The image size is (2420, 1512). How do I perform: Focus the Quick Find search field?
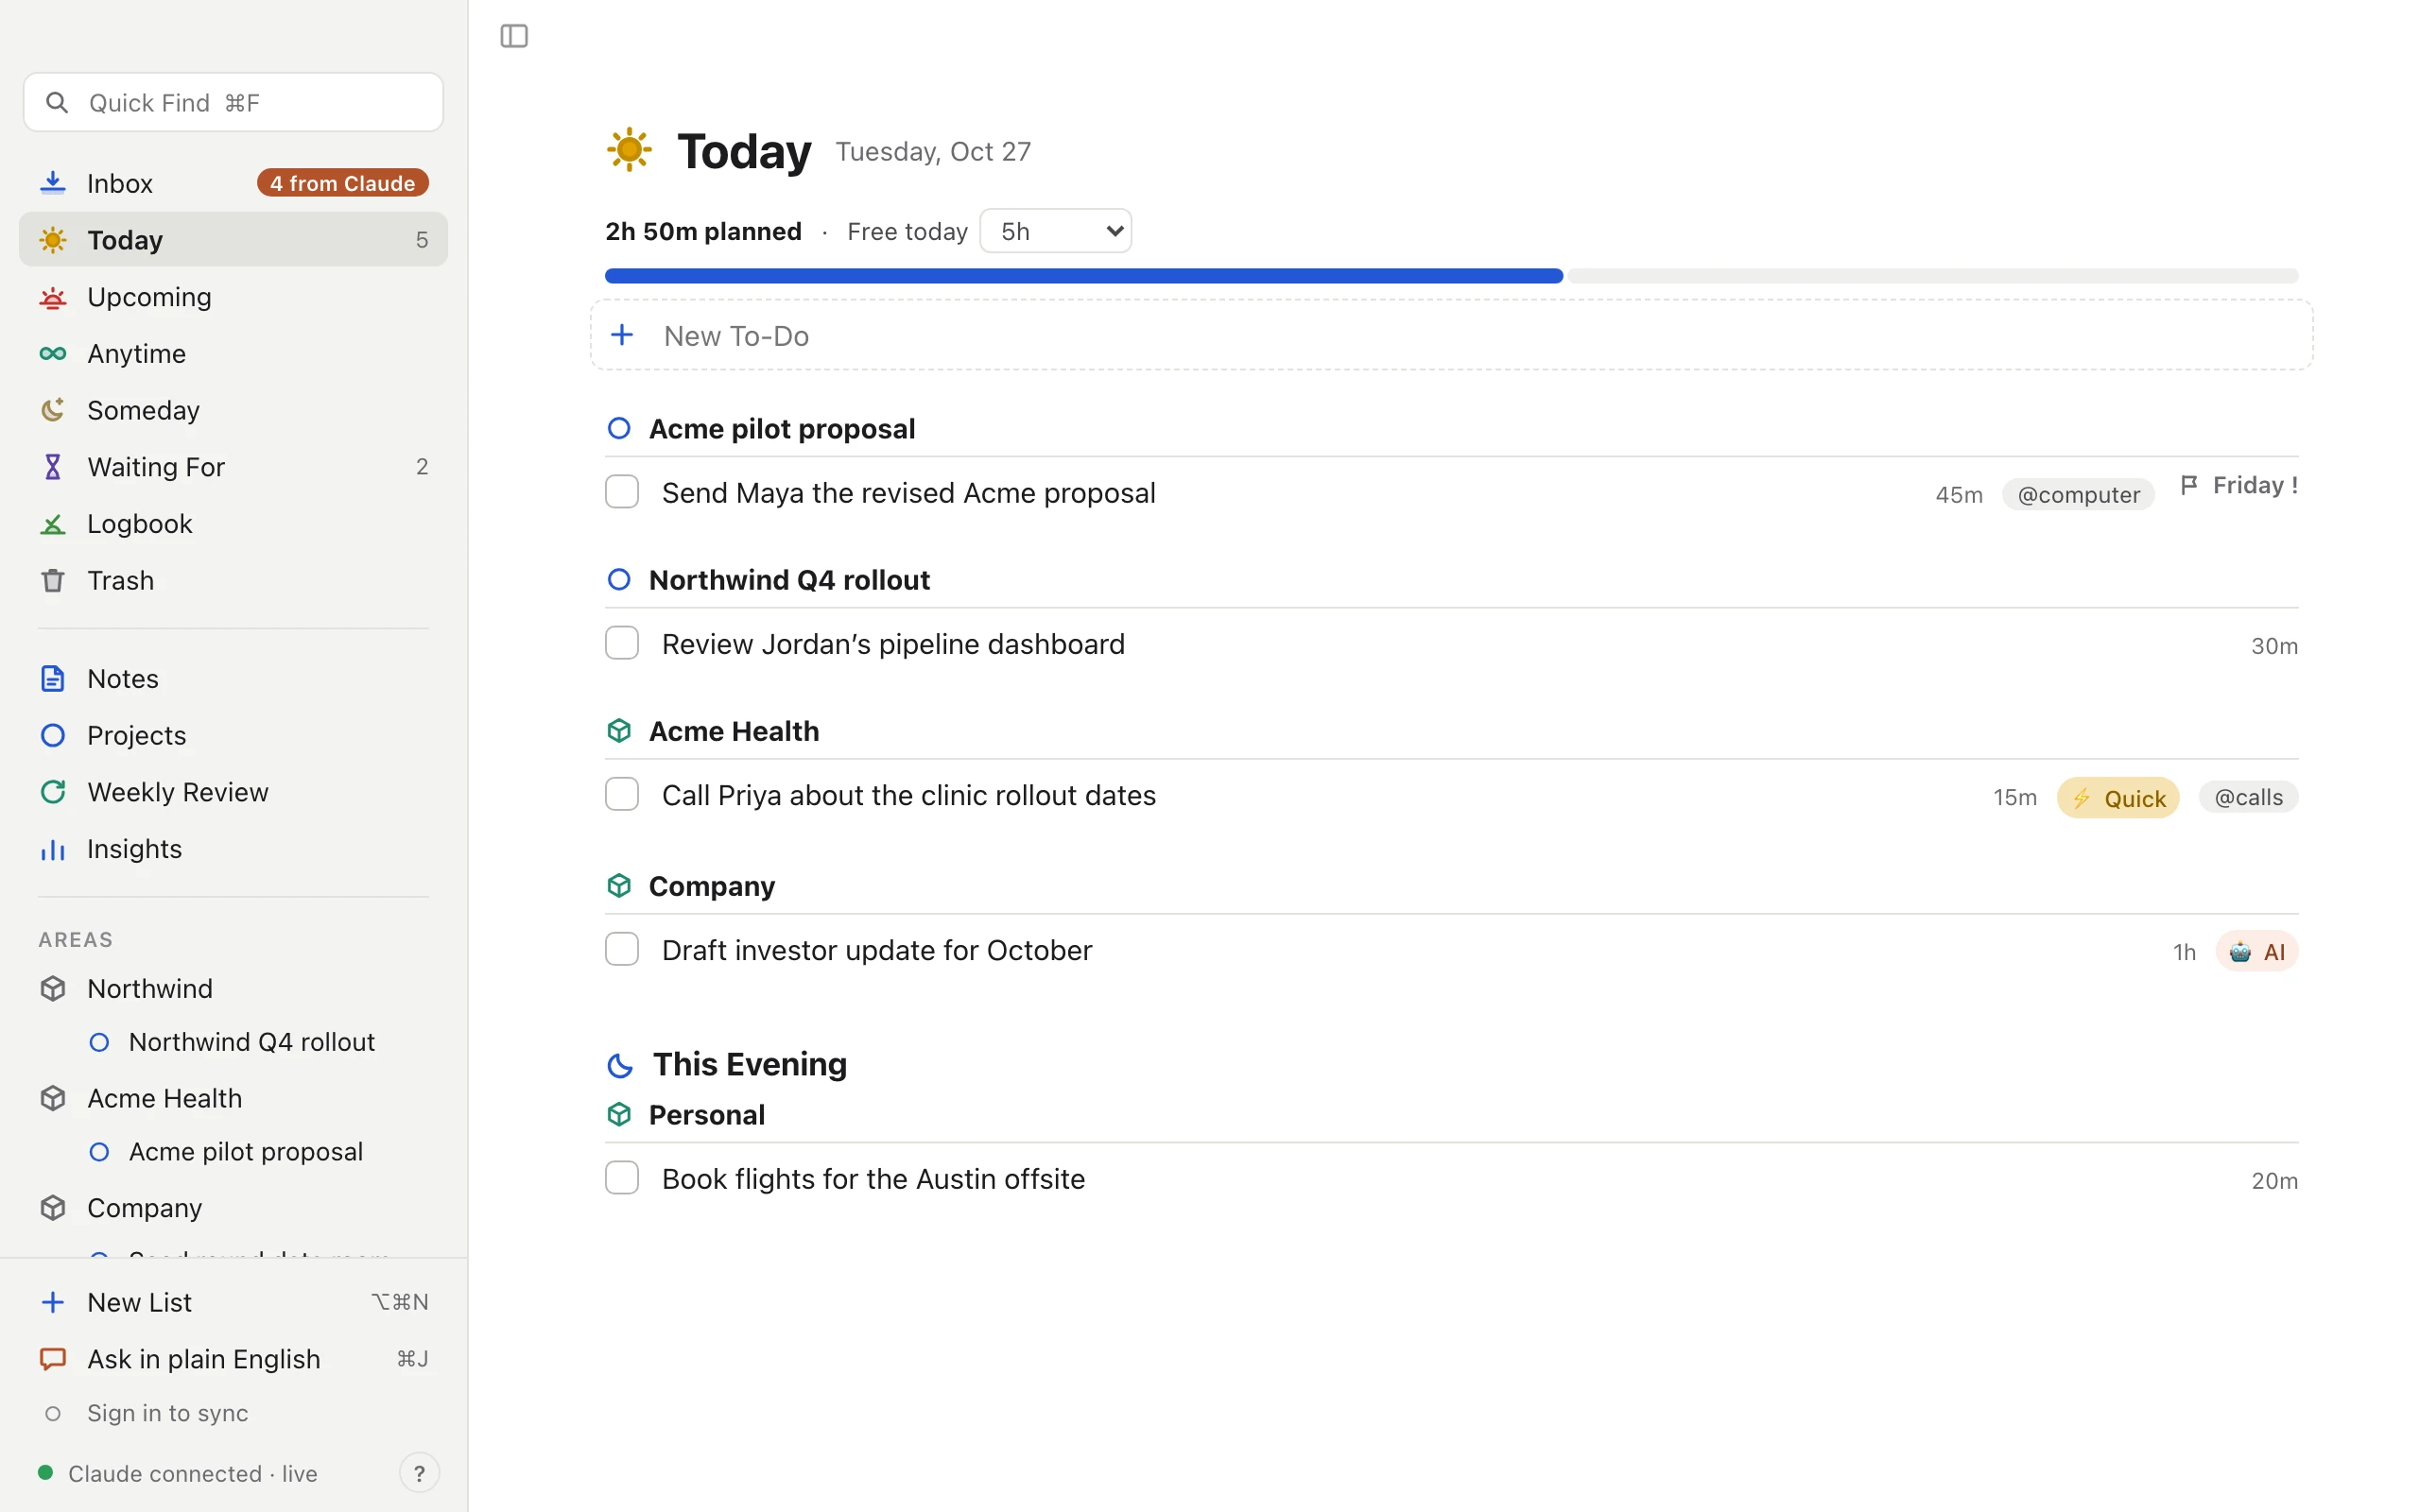coord(233,102)
